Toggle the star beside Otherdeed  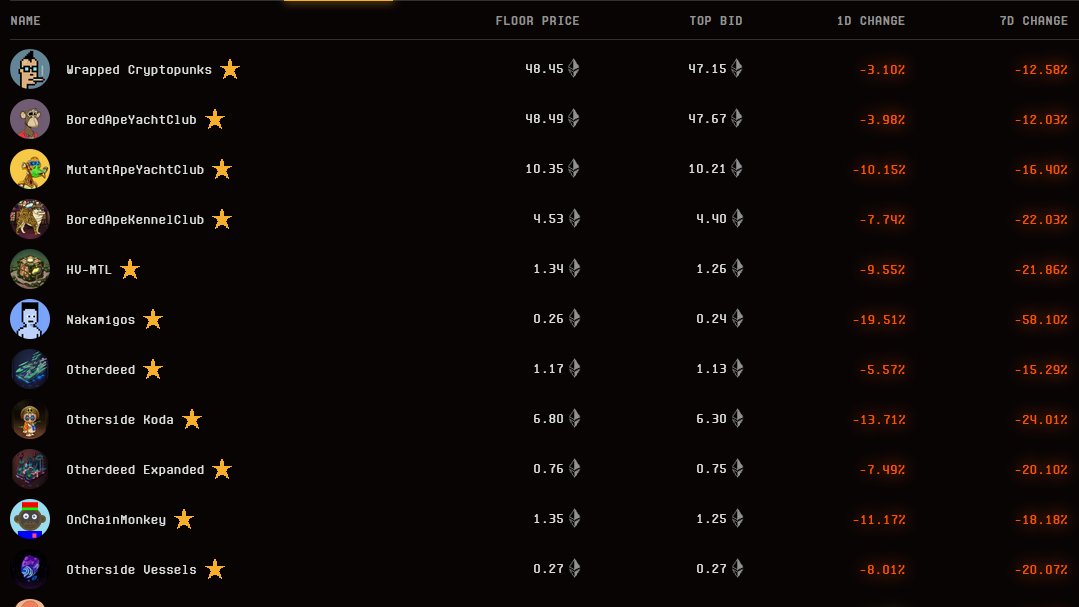(153, 369)
